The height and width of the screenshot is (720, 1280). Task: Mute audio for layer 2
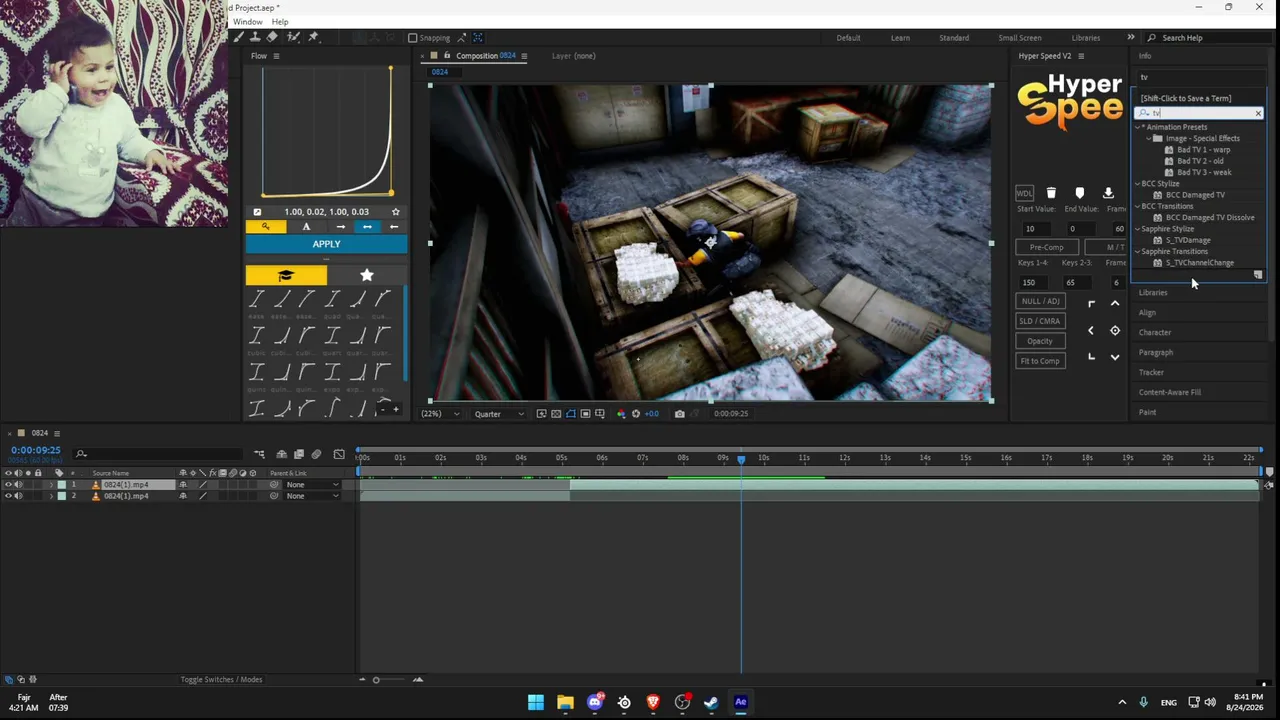tap(18, 496)
